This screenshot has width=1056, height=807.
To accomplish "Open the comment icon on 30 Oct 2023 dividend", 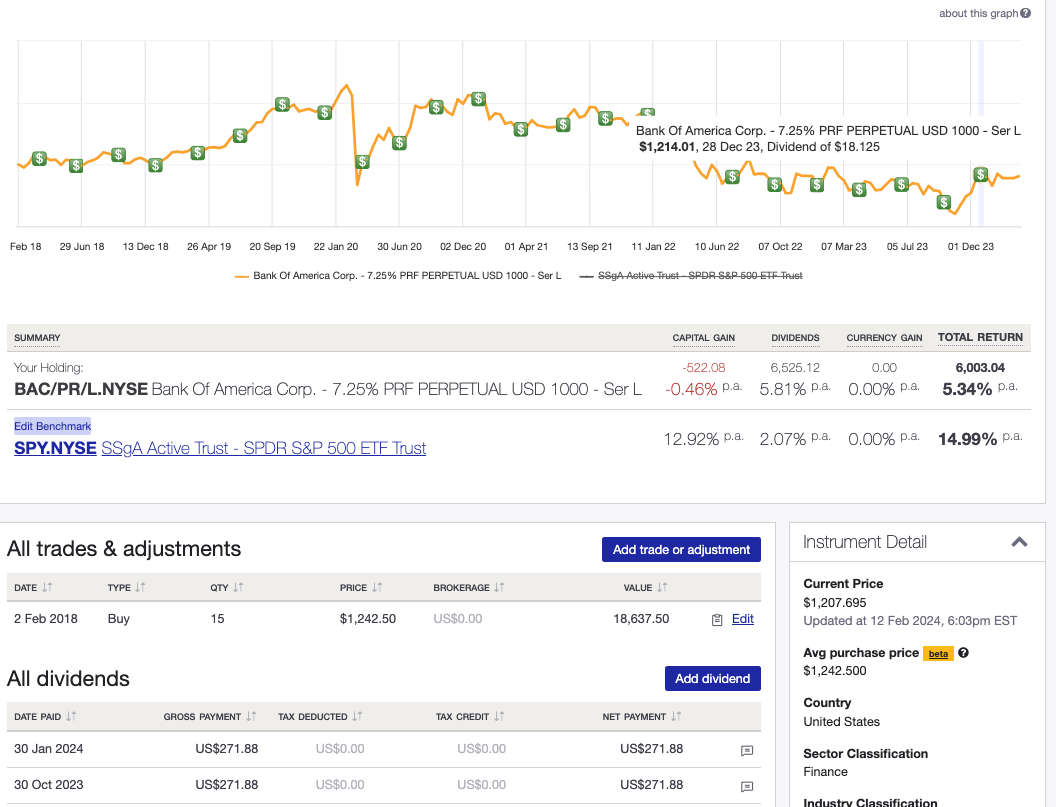I will pos(746,785).
